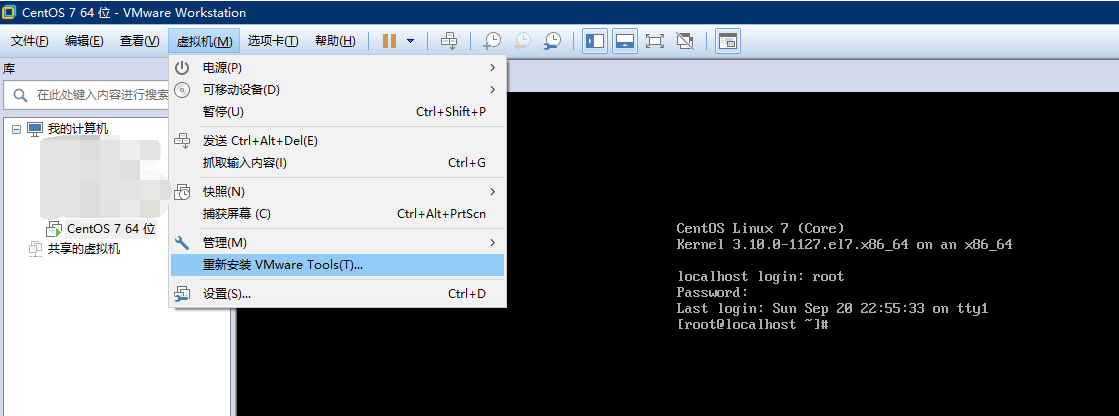Open the 选项卡(T) menu
The width and height of the screenshot is (1119, 416).
pyautogui.click(x=273, y=41)
